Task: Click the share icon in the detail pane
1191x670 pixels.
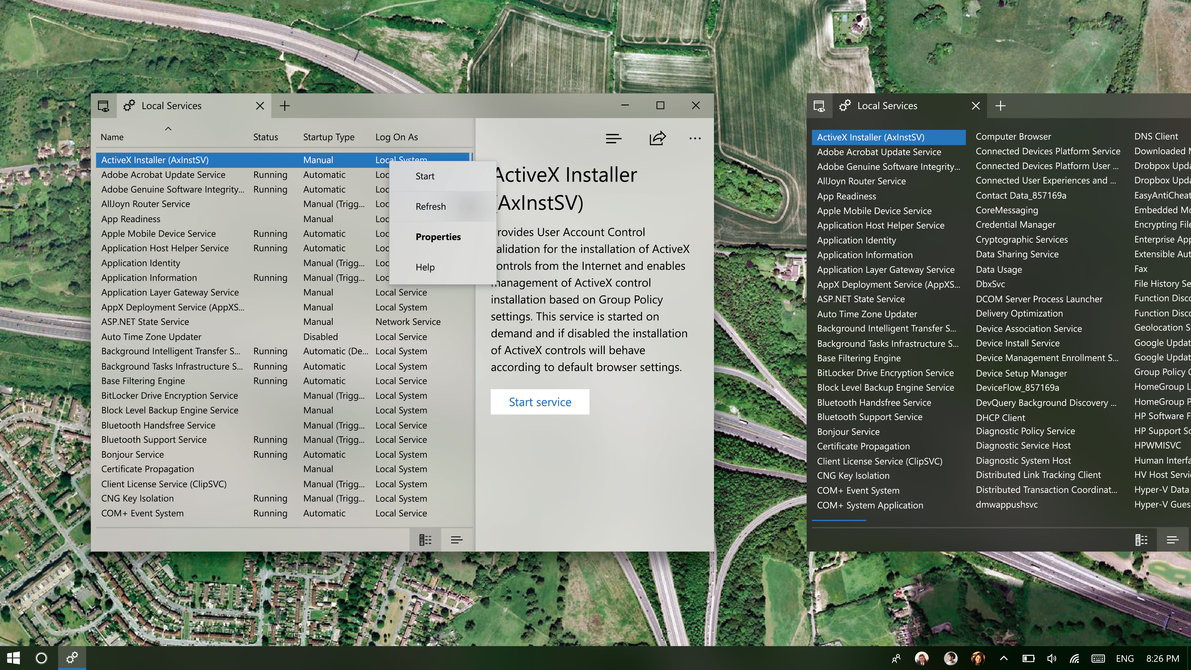Action: click(658, 138)
